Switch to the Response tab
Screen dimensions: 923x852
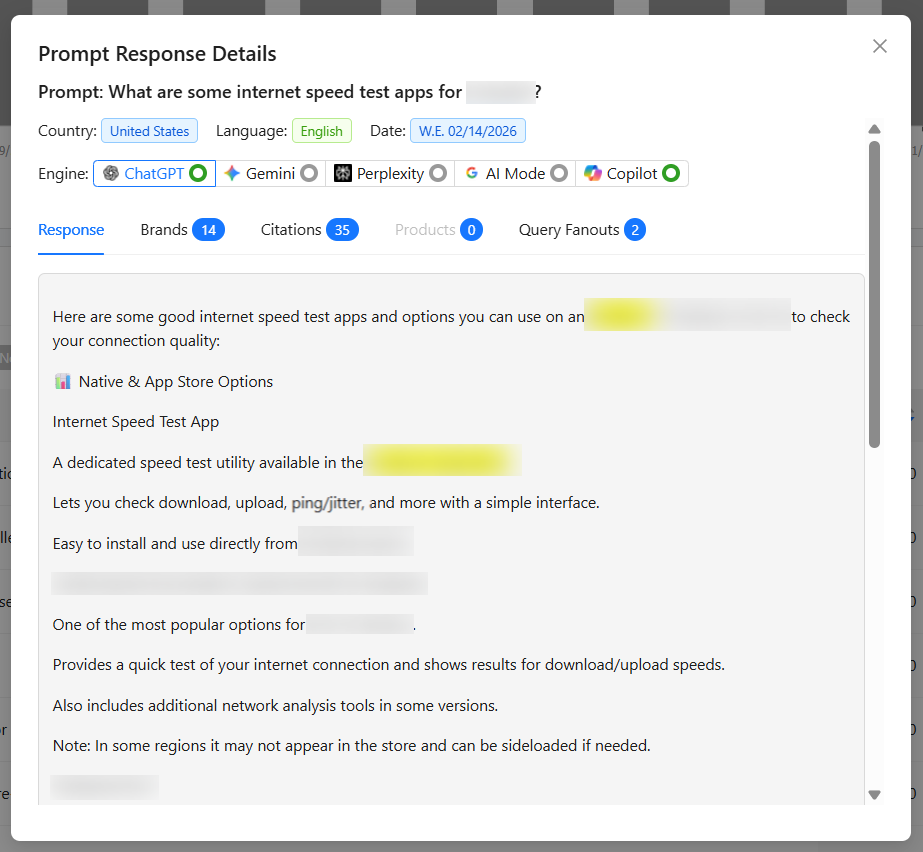(x=71, y=230)
